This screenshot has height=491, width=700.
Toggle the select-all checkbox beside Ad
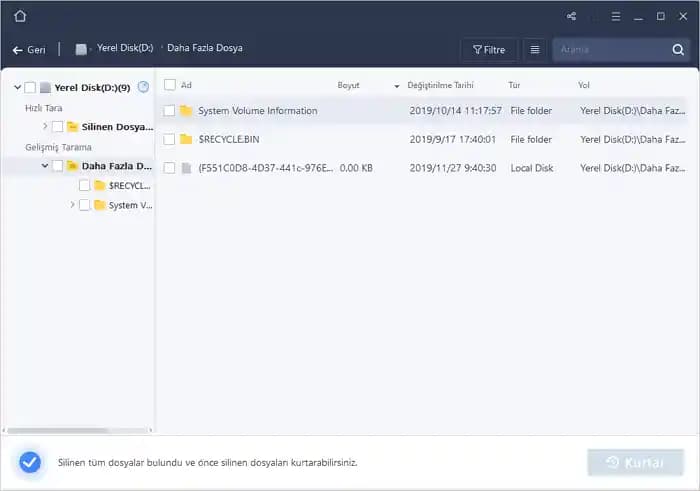170,85
